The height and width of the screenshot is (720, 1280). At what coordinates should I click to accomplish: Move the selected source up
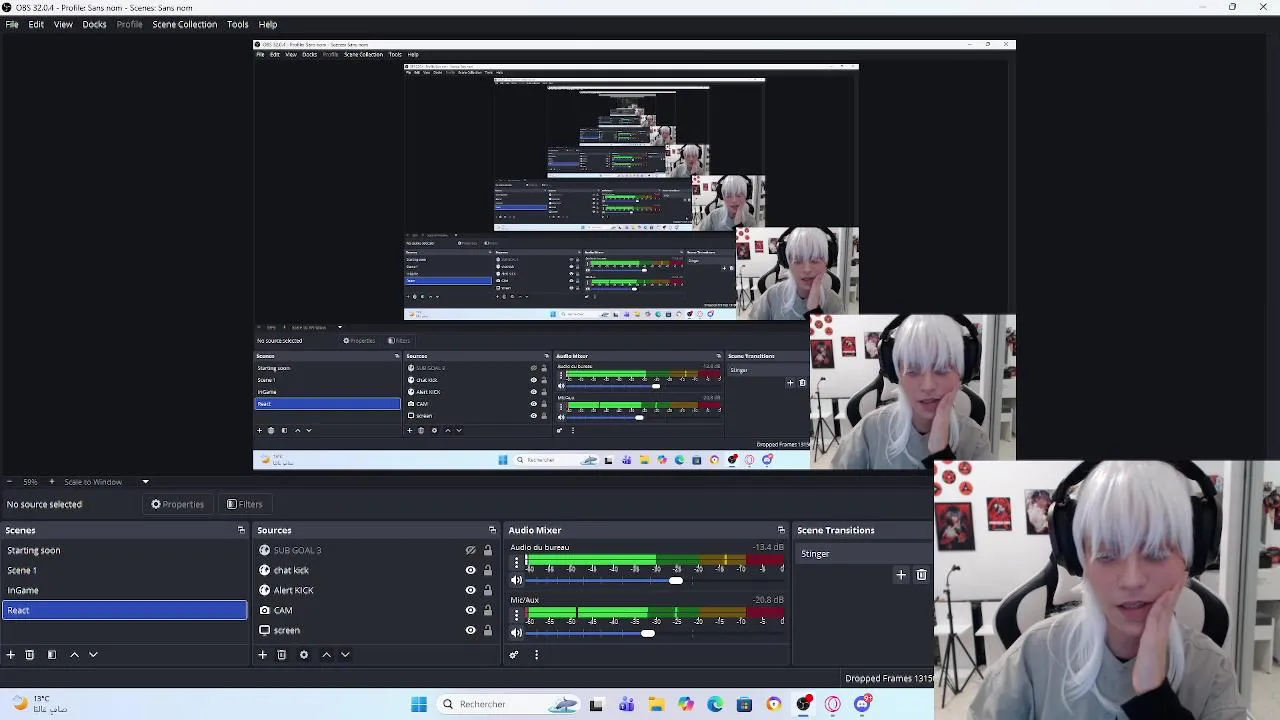tap(326, 655)
